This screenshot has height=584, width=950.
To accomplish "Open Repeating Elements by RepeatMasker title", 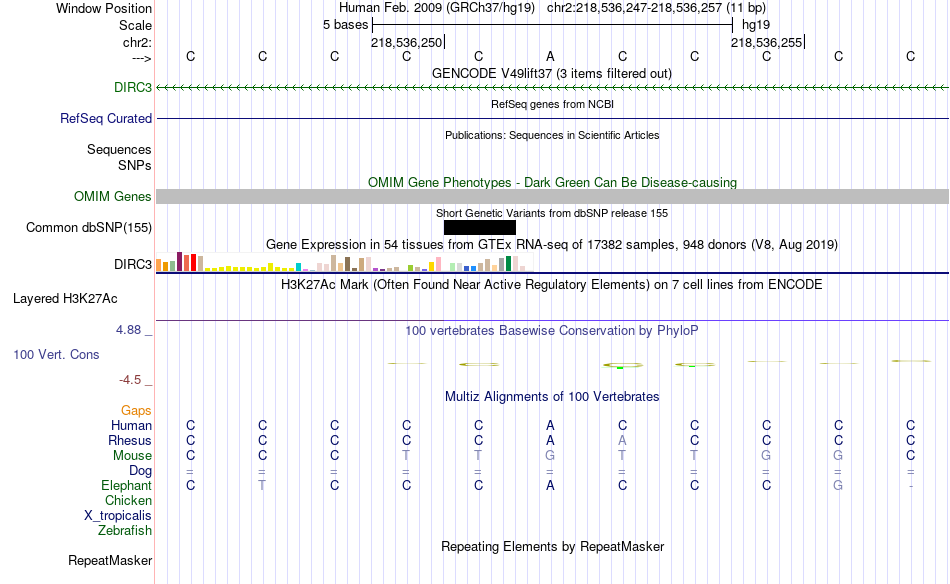I will (552, 546).
